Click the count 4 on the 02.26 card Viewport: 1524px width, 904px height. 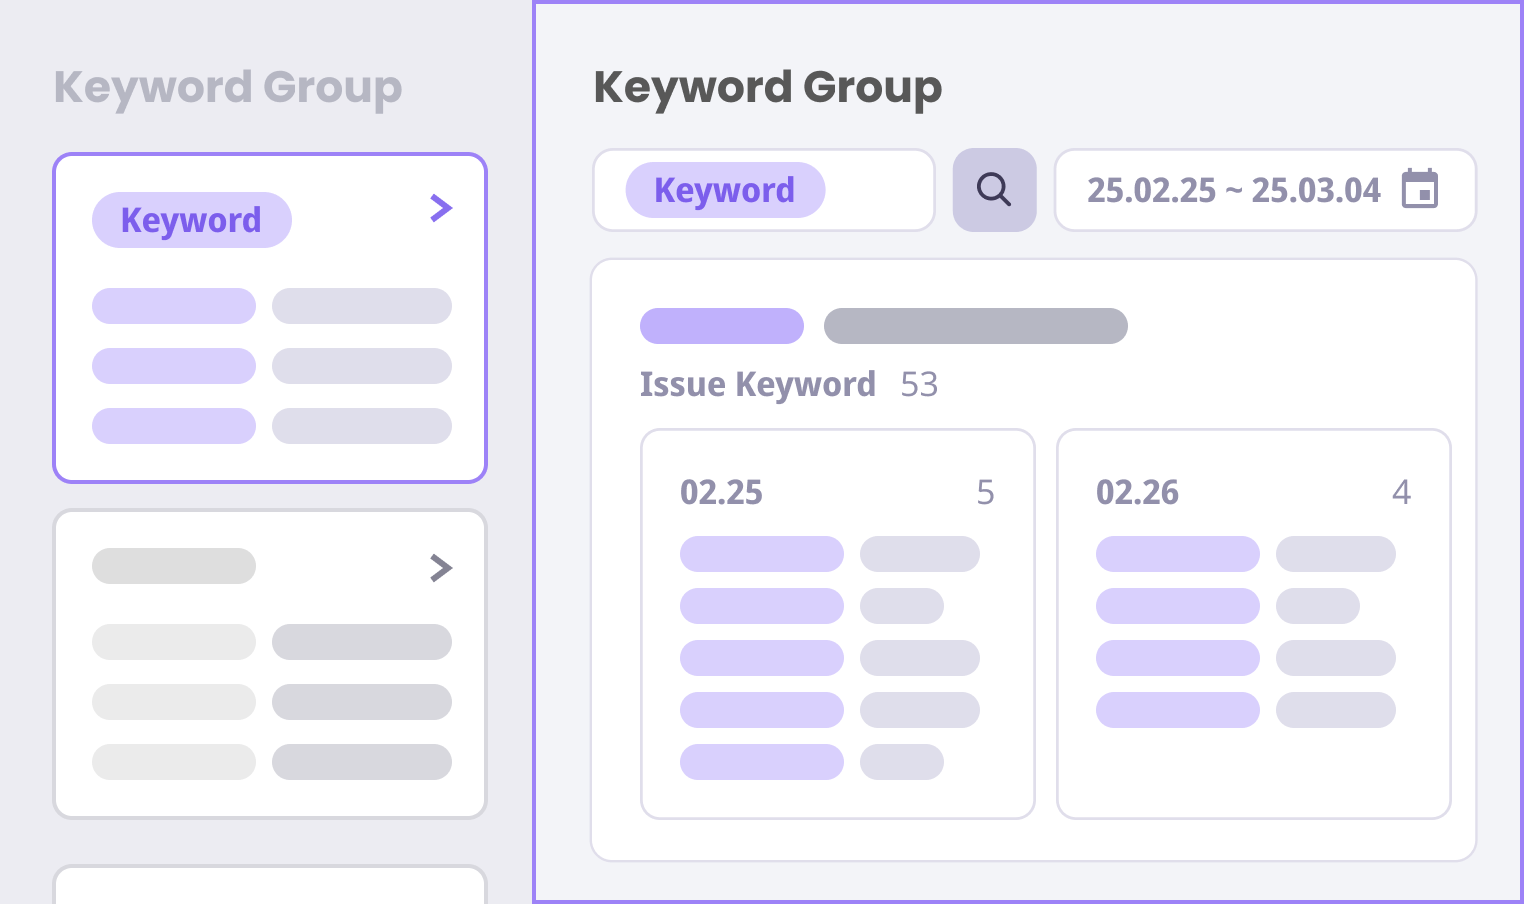pos(1401,492)
